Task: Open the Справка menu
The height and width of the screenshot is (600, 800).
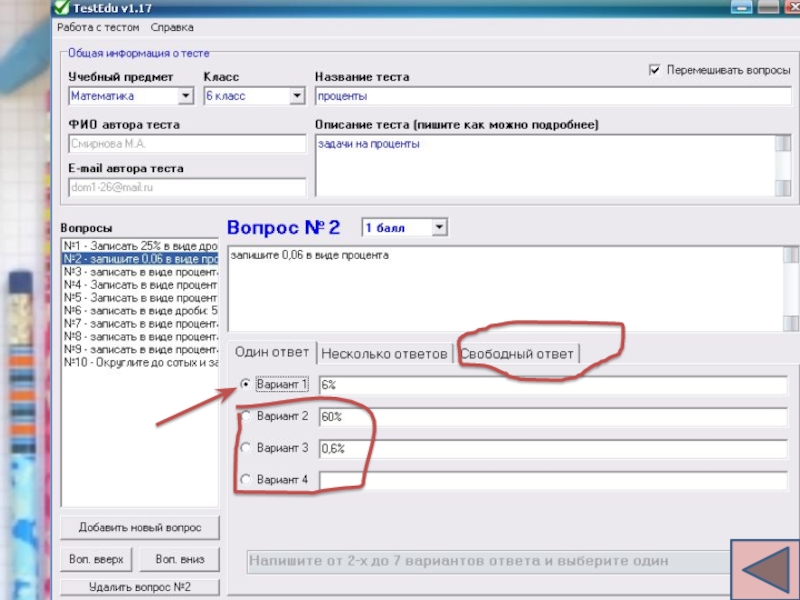Action: [x=172, y=27]
